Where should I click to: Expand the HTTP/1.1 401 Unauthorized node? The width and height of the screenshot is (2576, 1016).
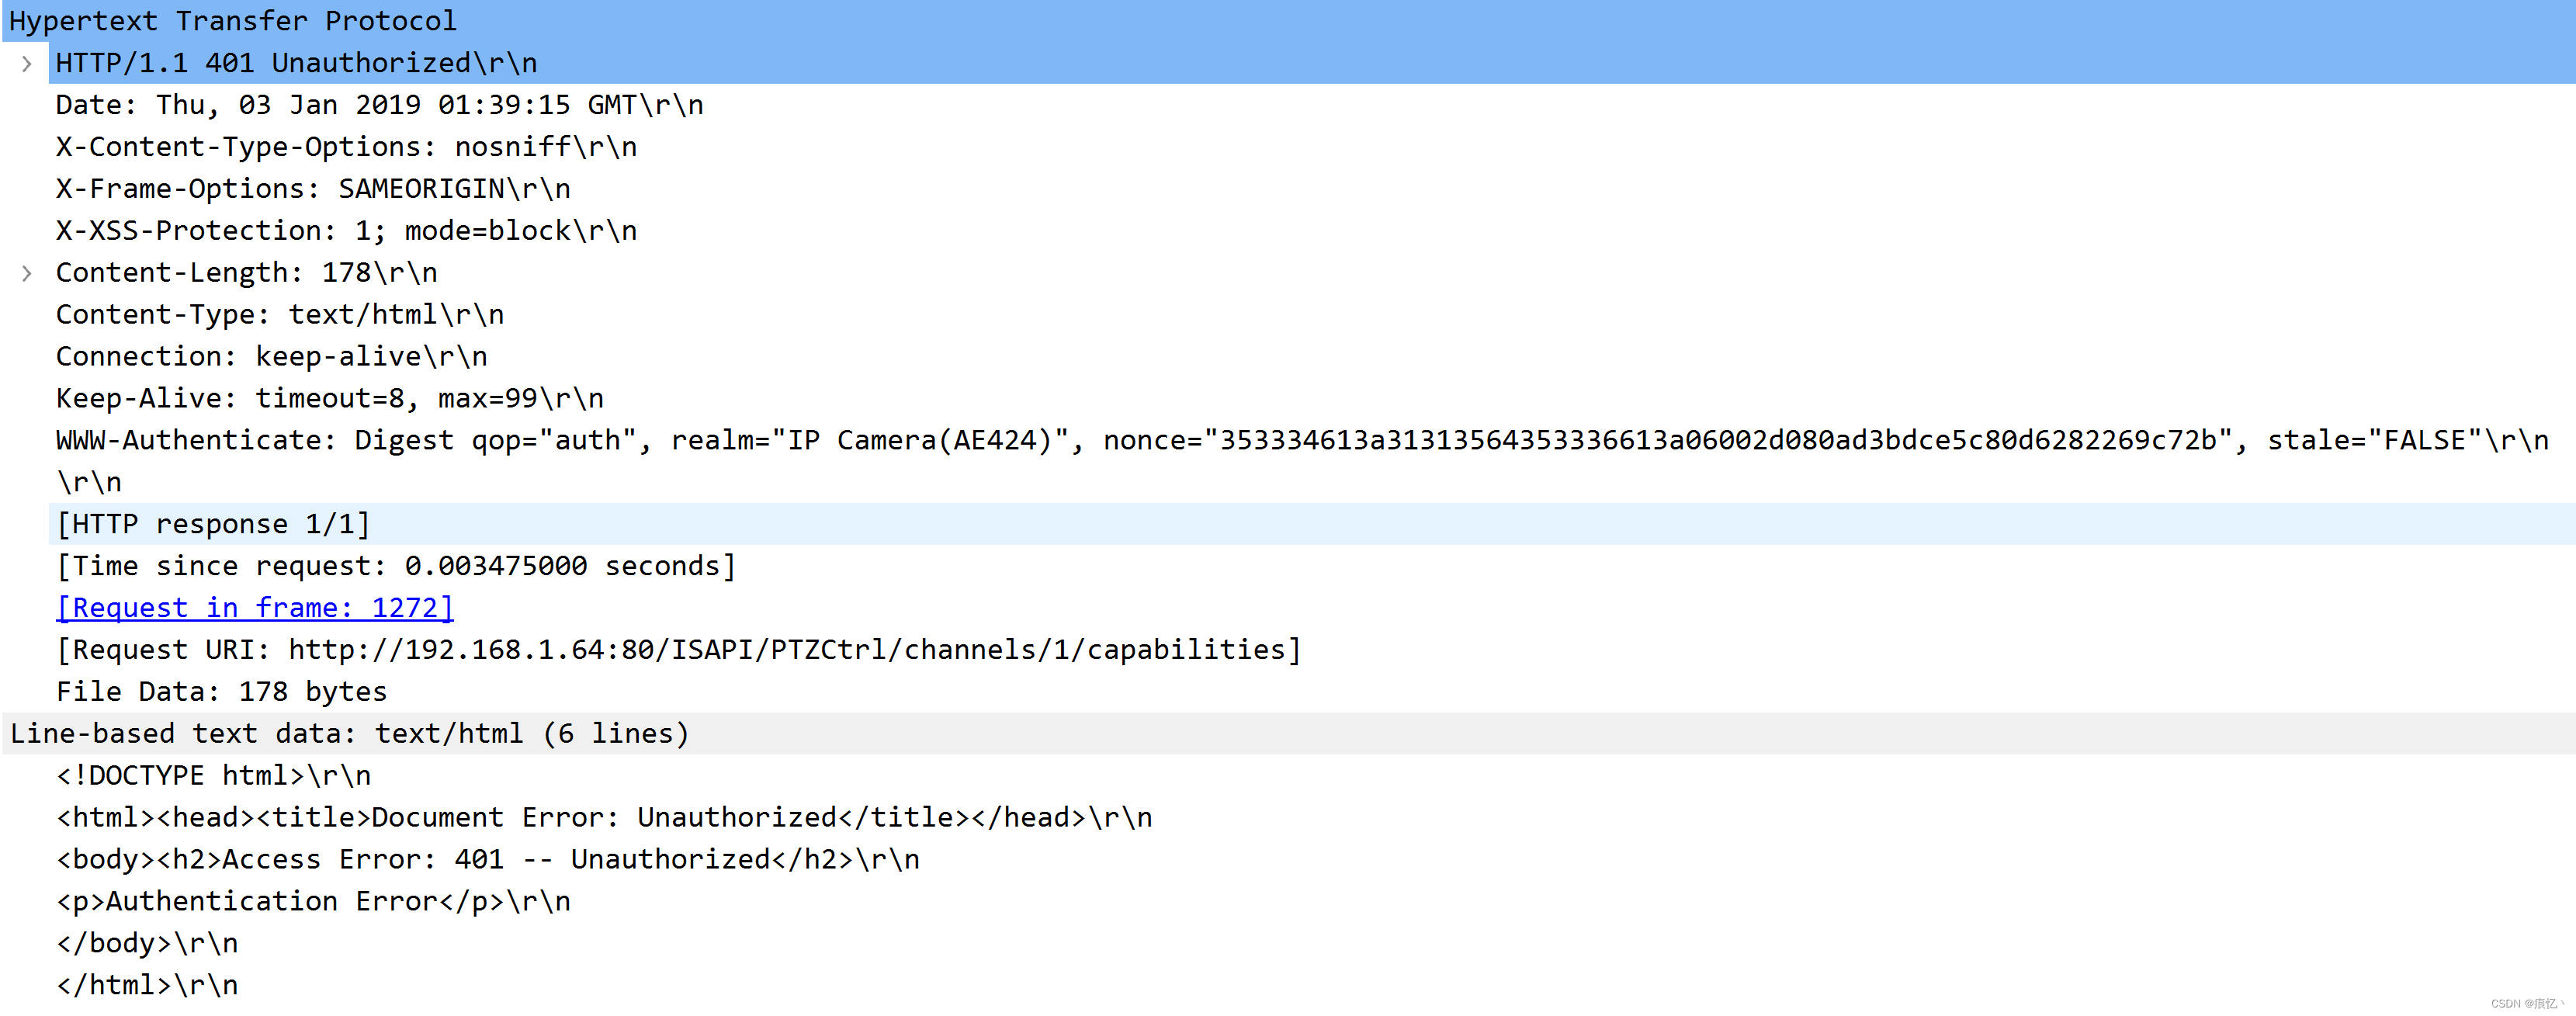coord(26,62)
